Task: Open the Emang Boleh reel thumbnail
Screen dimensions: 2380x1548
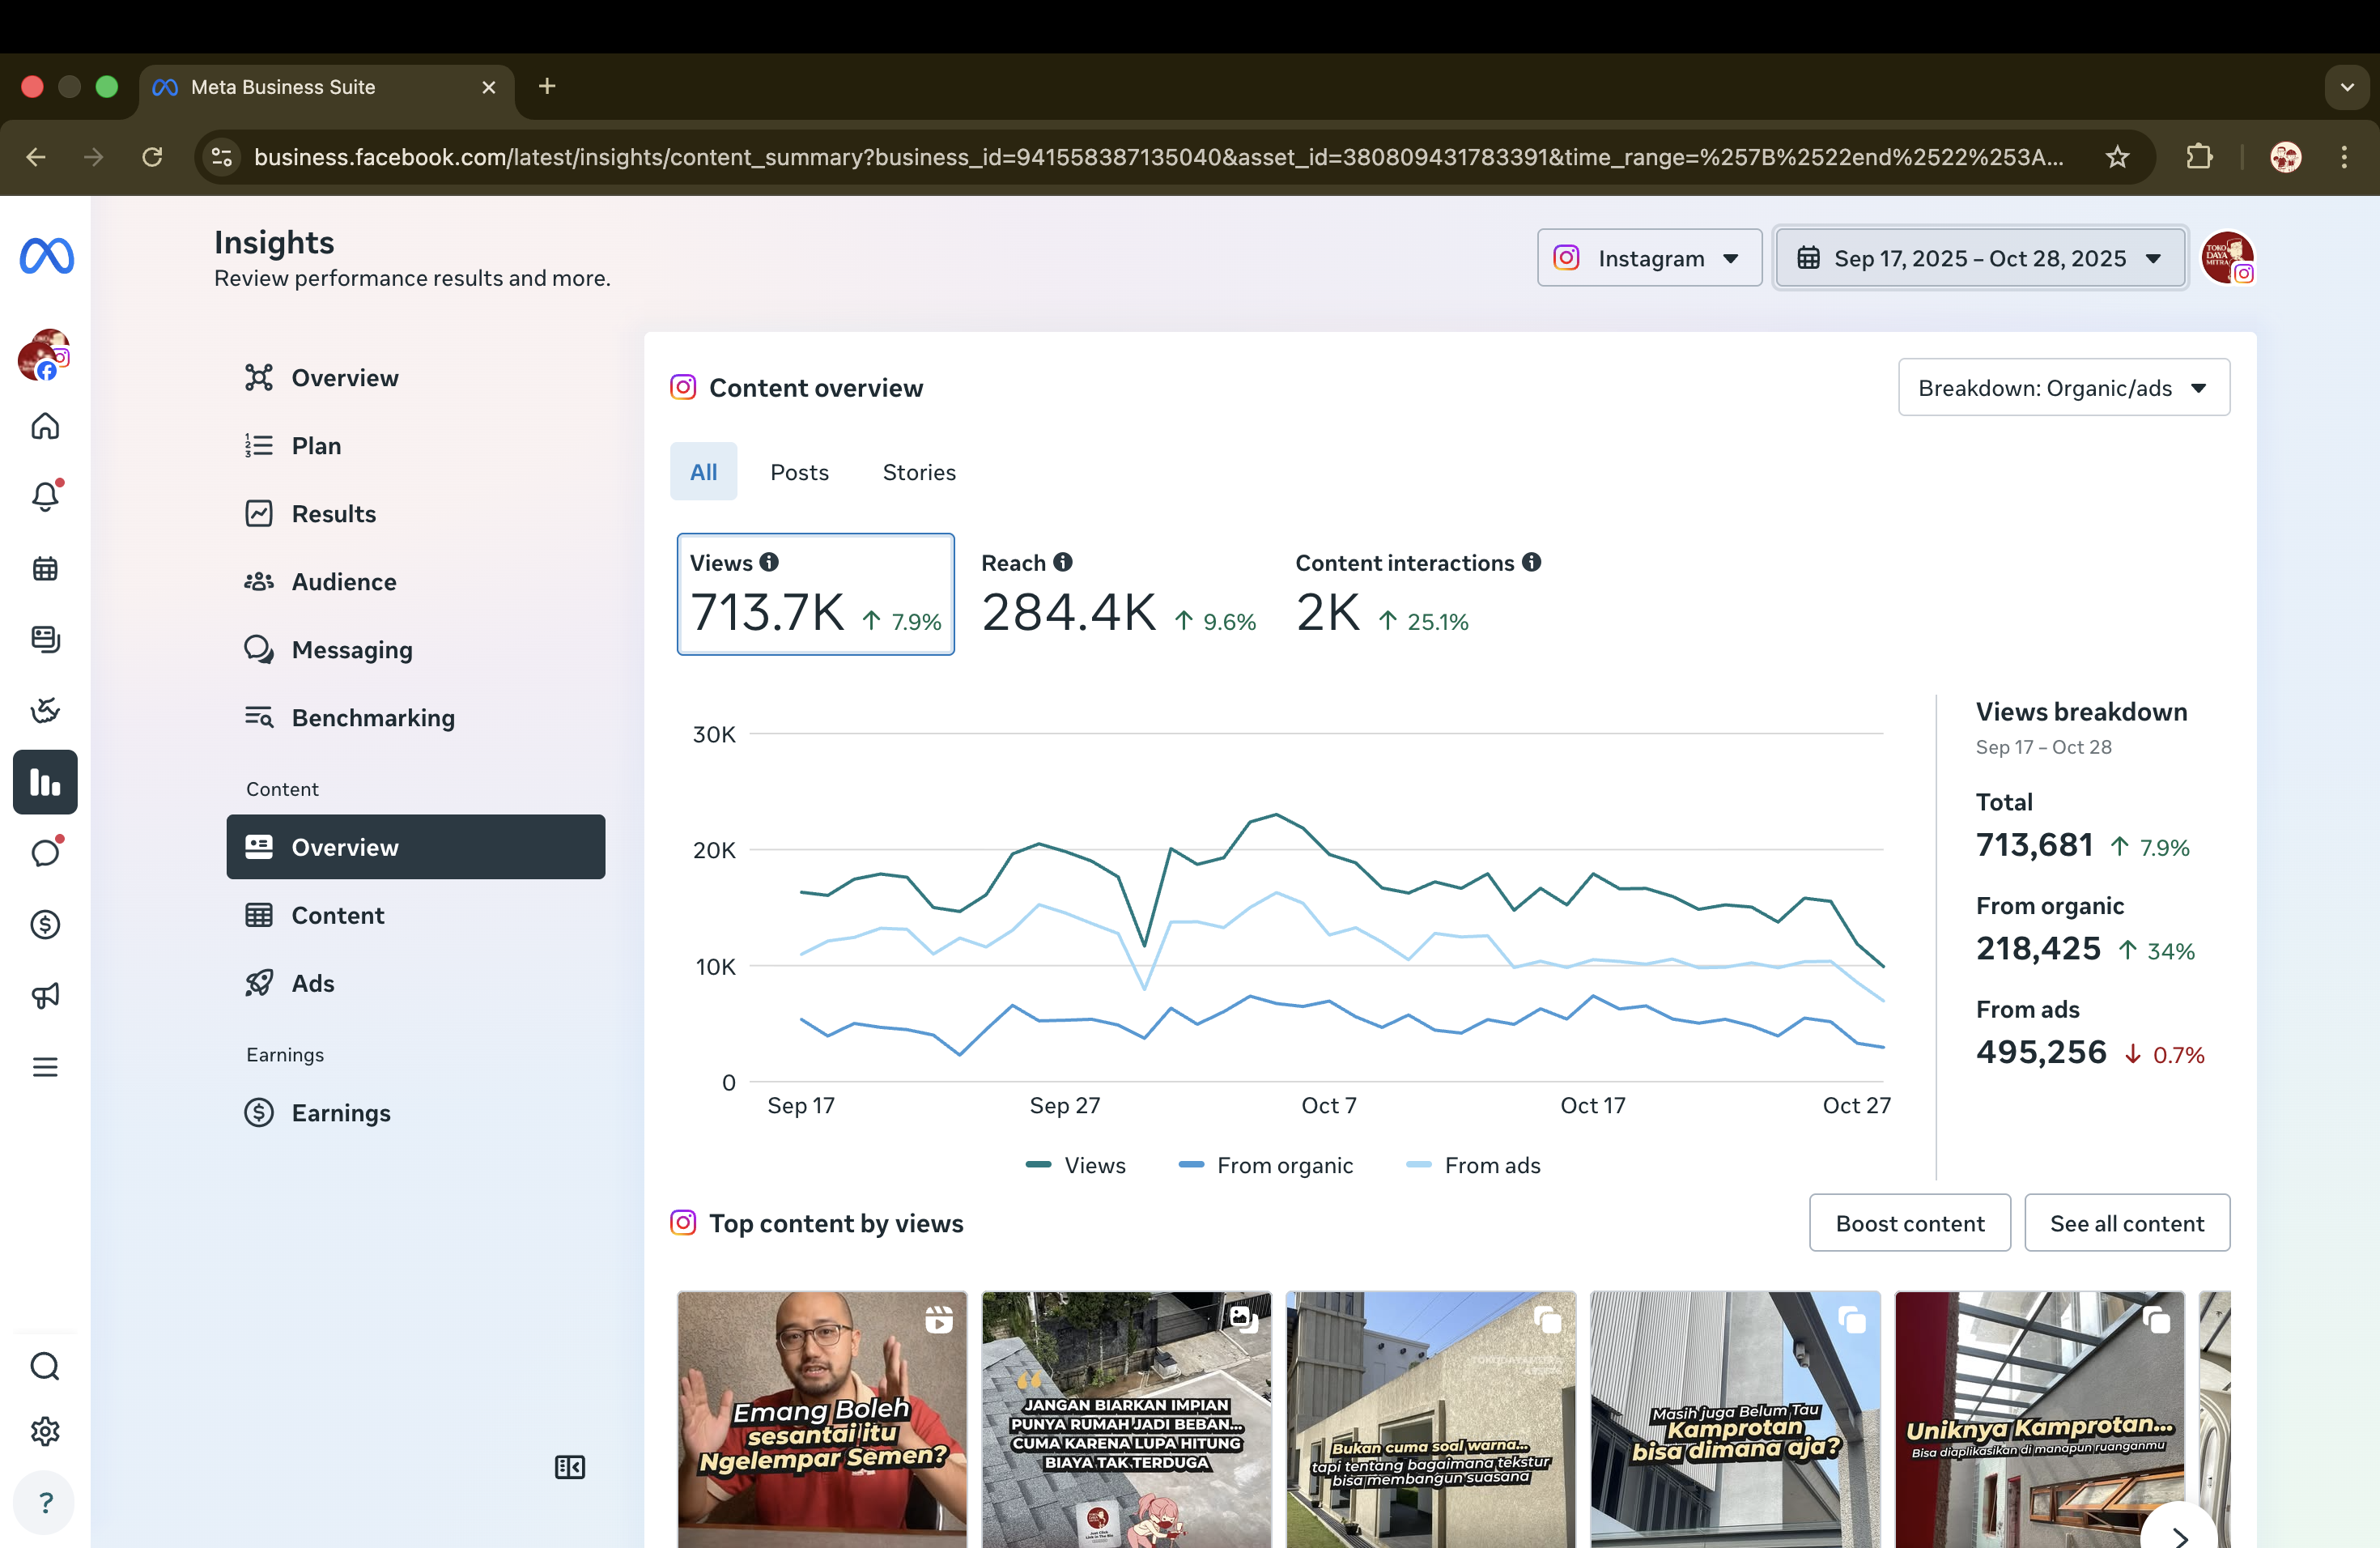Action: click(822, 1420)
